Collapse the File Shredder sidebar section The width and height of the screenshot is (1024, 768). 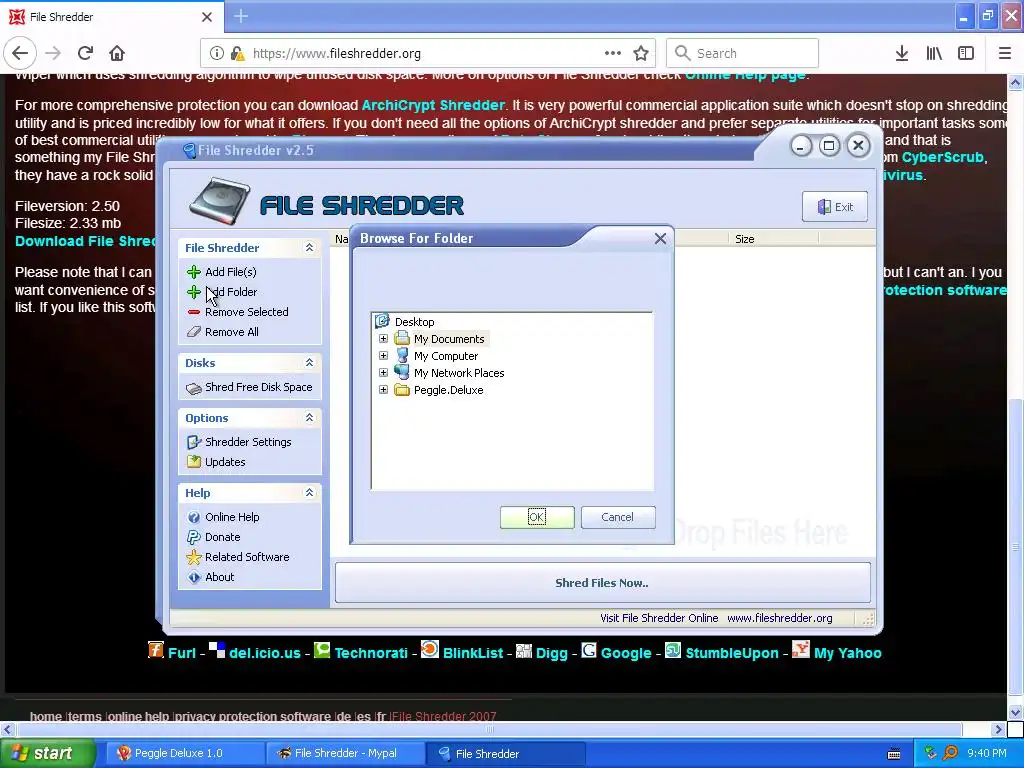[310, 248]
